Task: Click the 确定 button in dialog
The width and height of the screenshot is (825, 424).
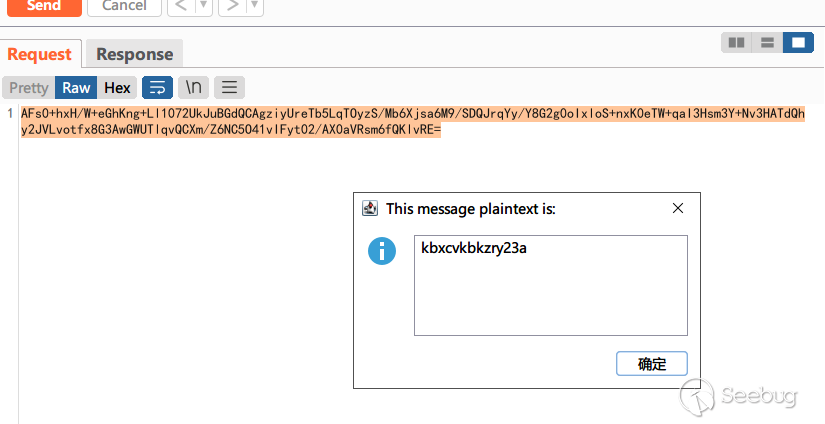Action: click(652, 364)
